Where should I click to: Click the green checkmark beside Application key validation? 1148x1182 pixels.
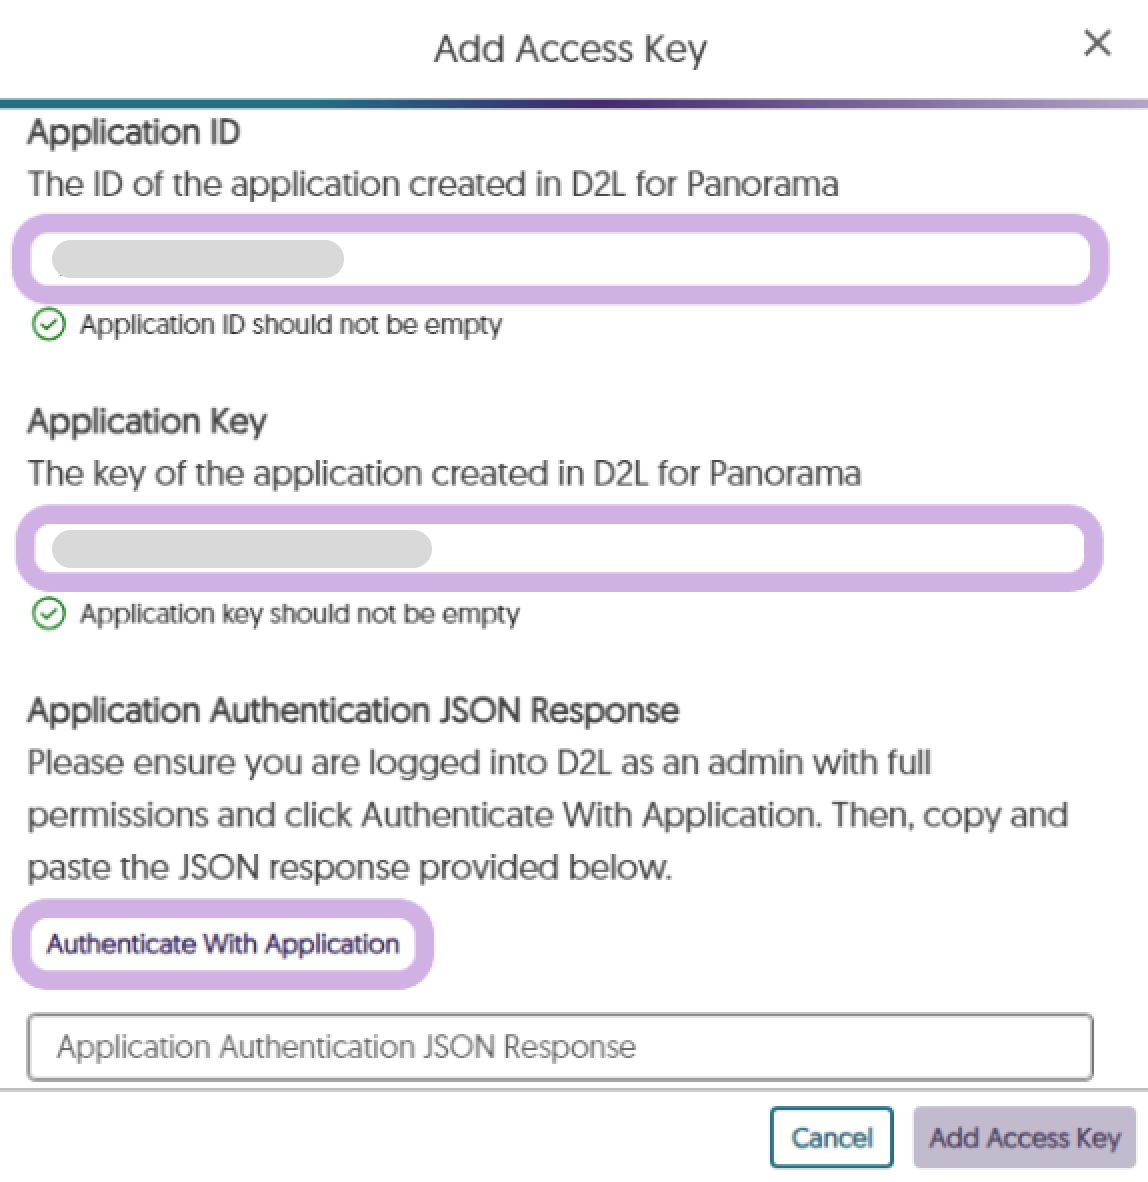coord(49,614)
